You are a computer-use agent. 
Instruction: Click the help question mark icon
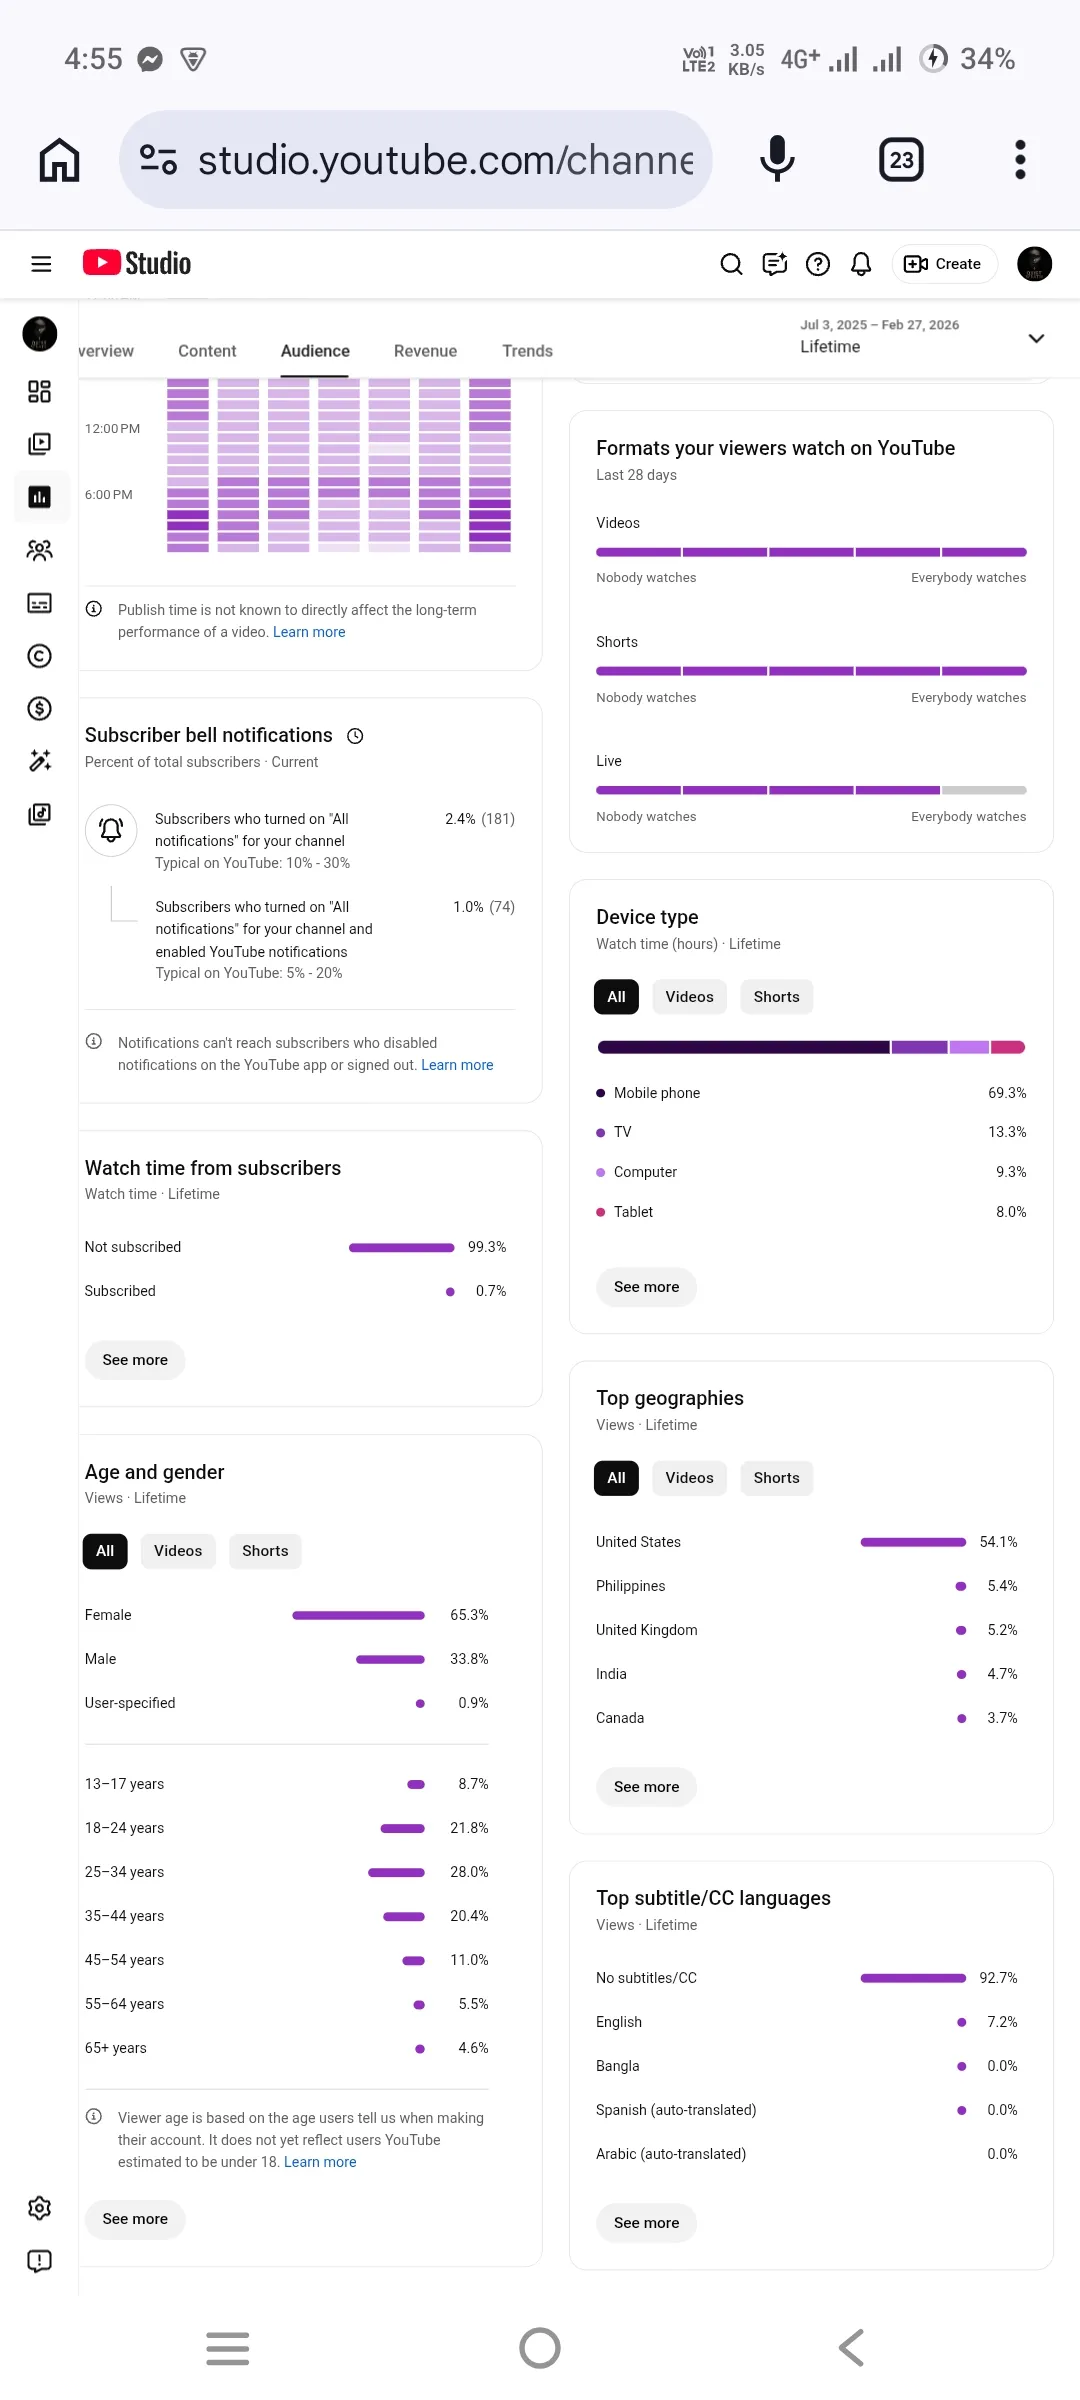pos(818,264)
